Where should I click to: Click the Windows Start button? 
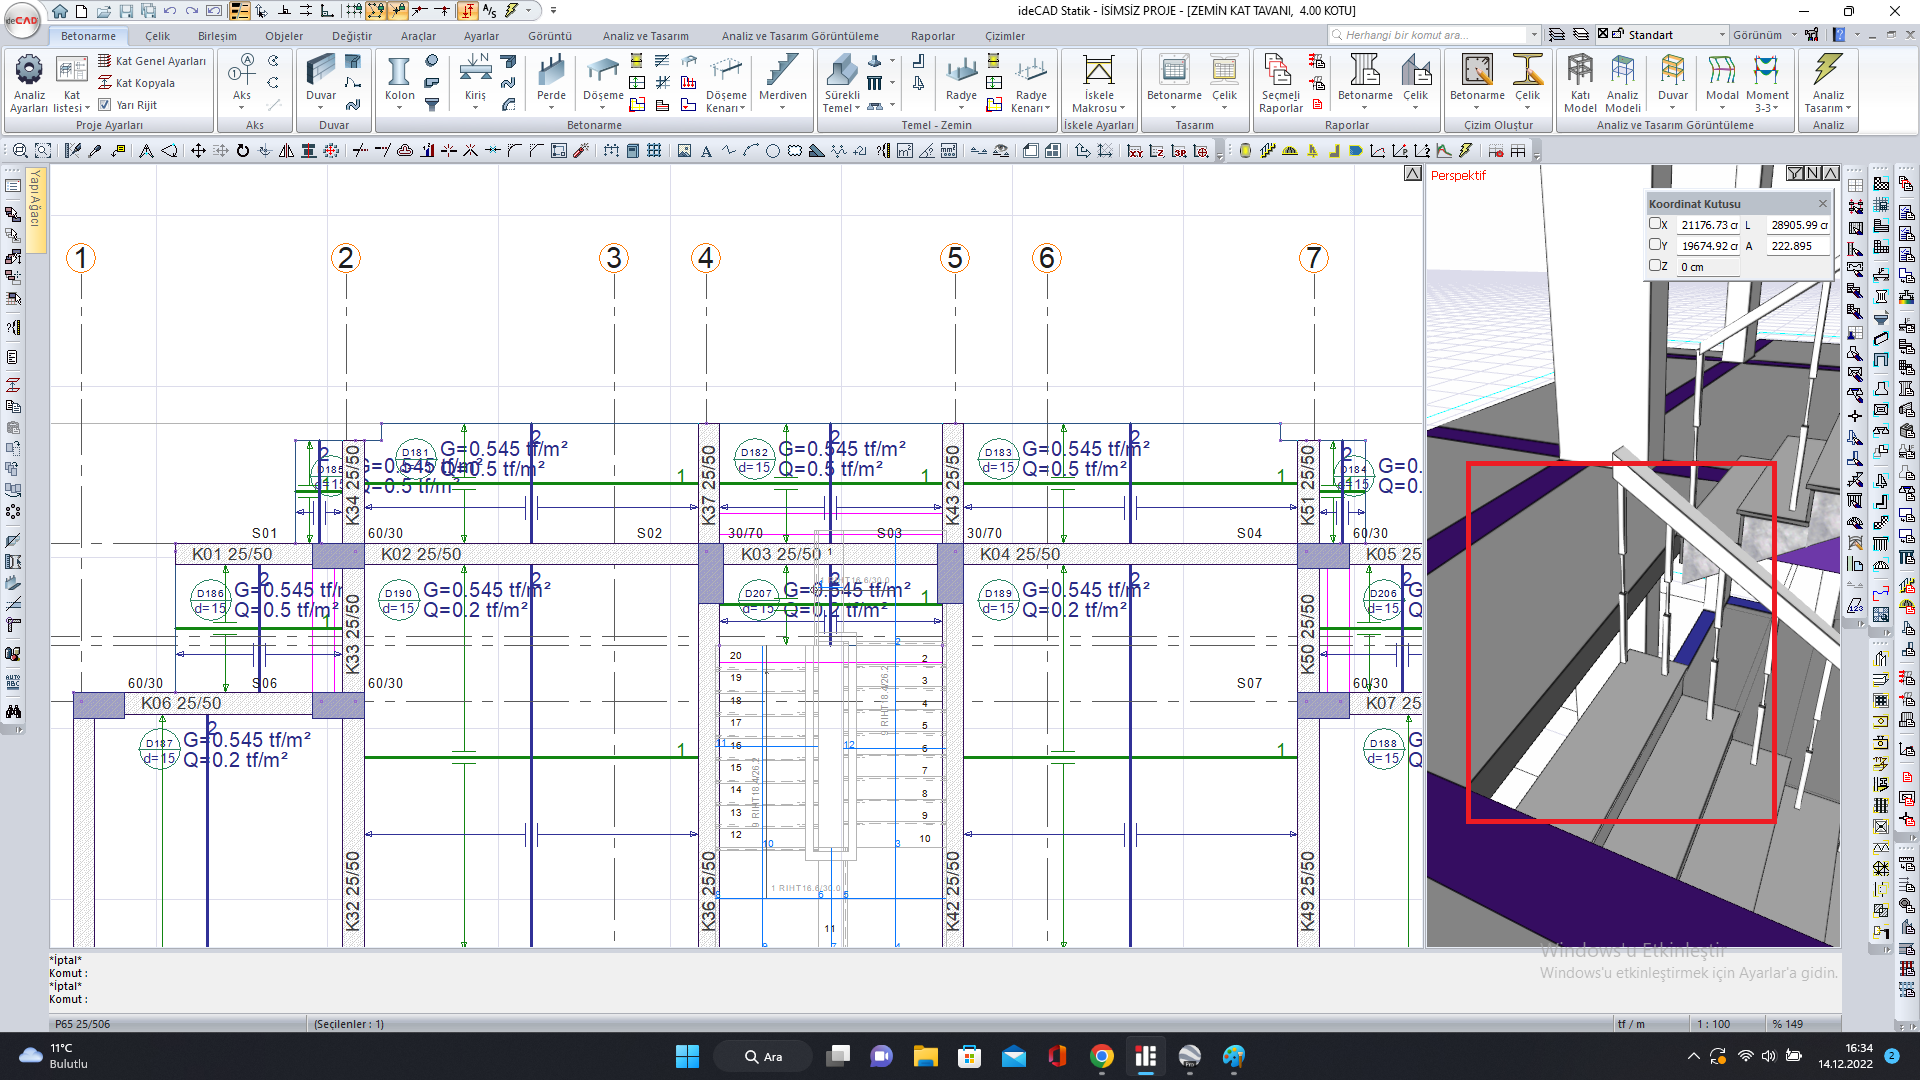(687, 1056)
